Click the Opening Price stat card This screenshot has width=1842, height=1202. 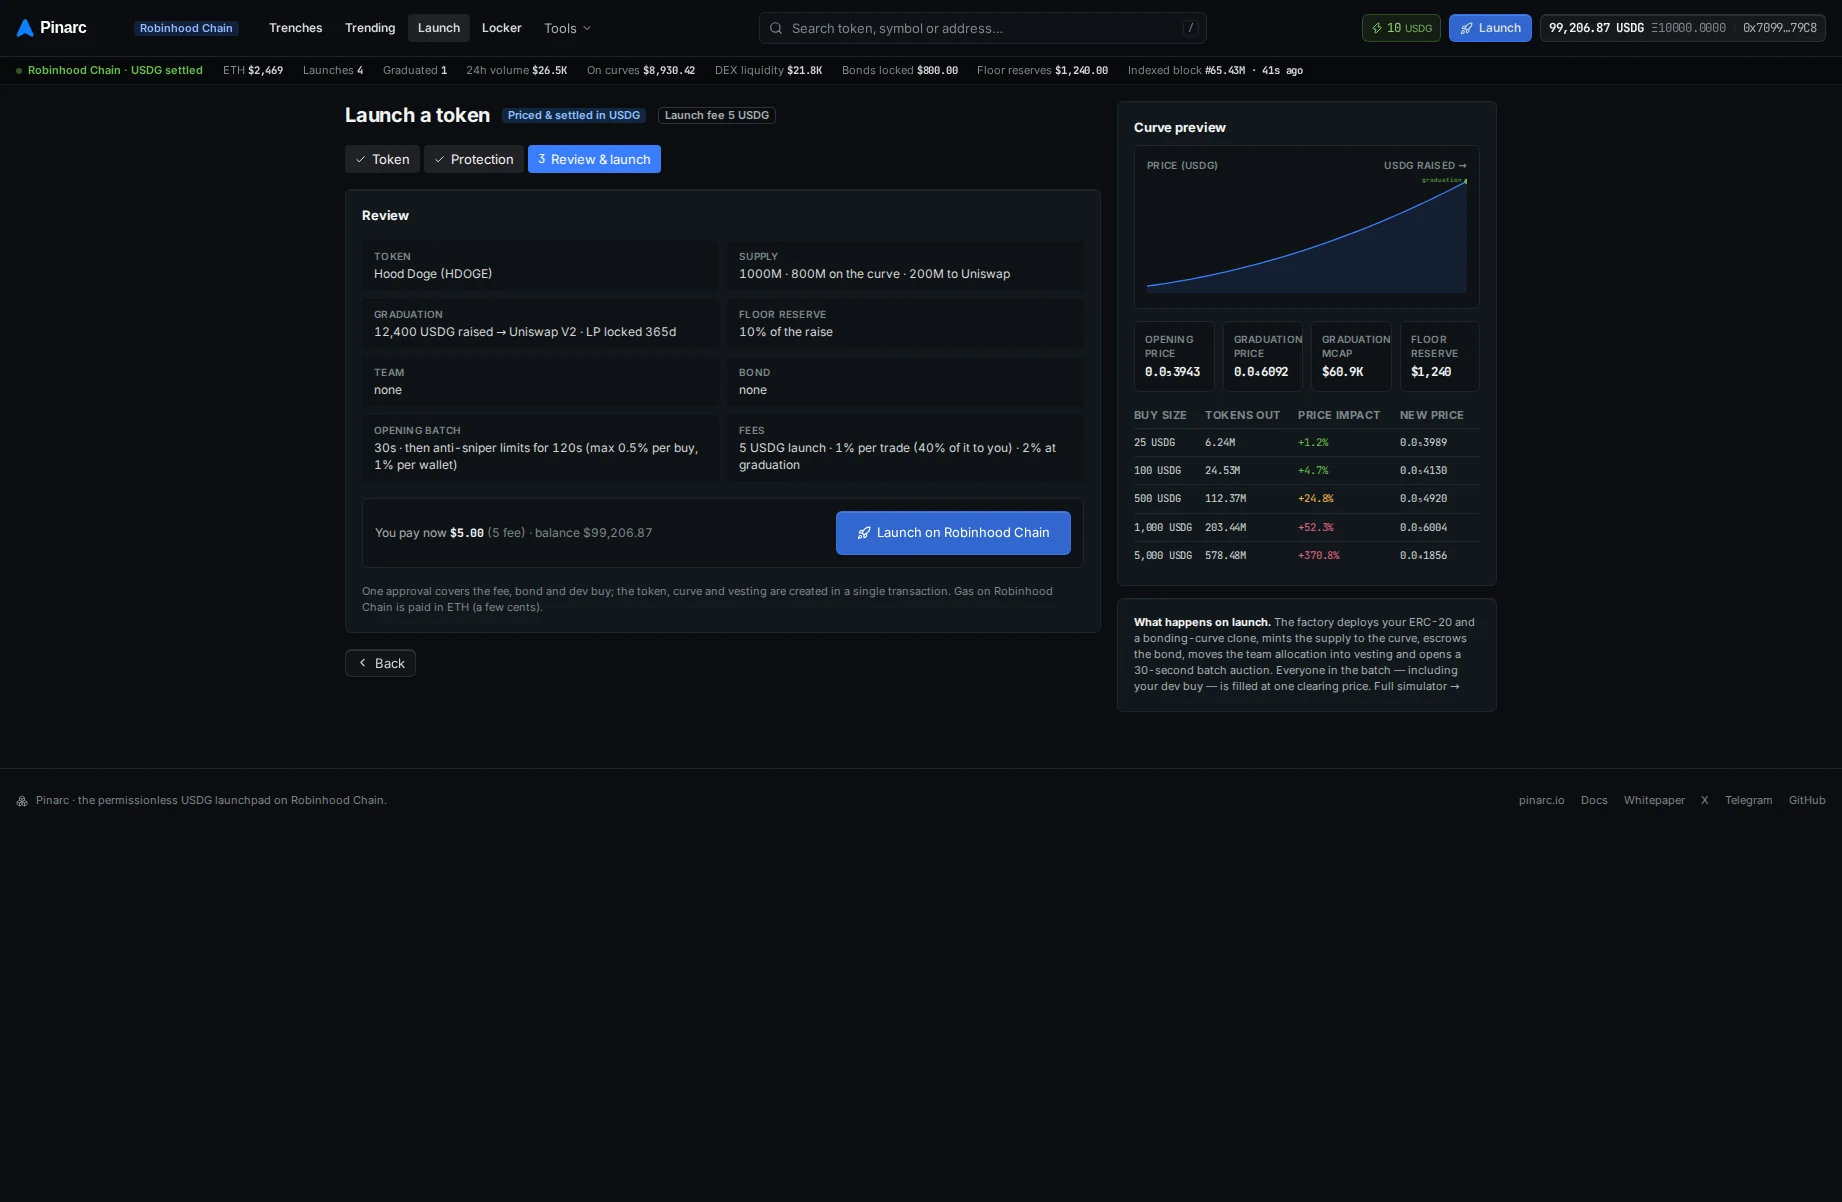1174,356
